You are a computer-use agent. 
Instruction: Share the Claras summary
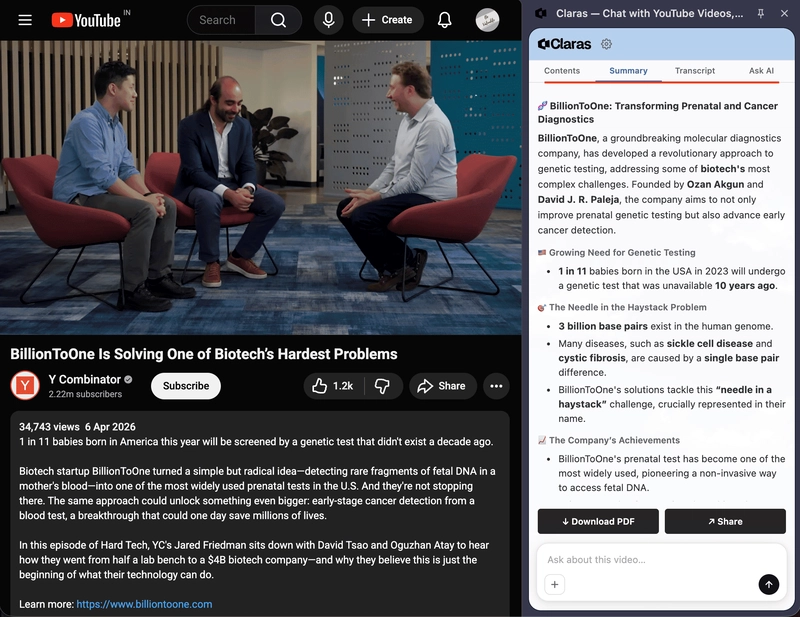[725, 521]
